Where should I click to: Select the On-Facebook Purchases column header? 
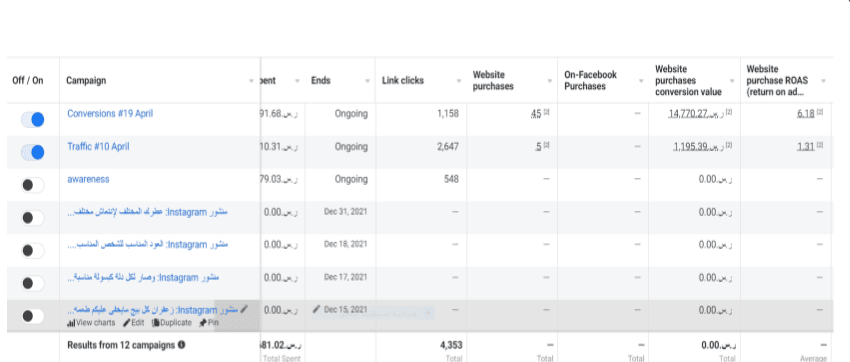tap(590, 80)
